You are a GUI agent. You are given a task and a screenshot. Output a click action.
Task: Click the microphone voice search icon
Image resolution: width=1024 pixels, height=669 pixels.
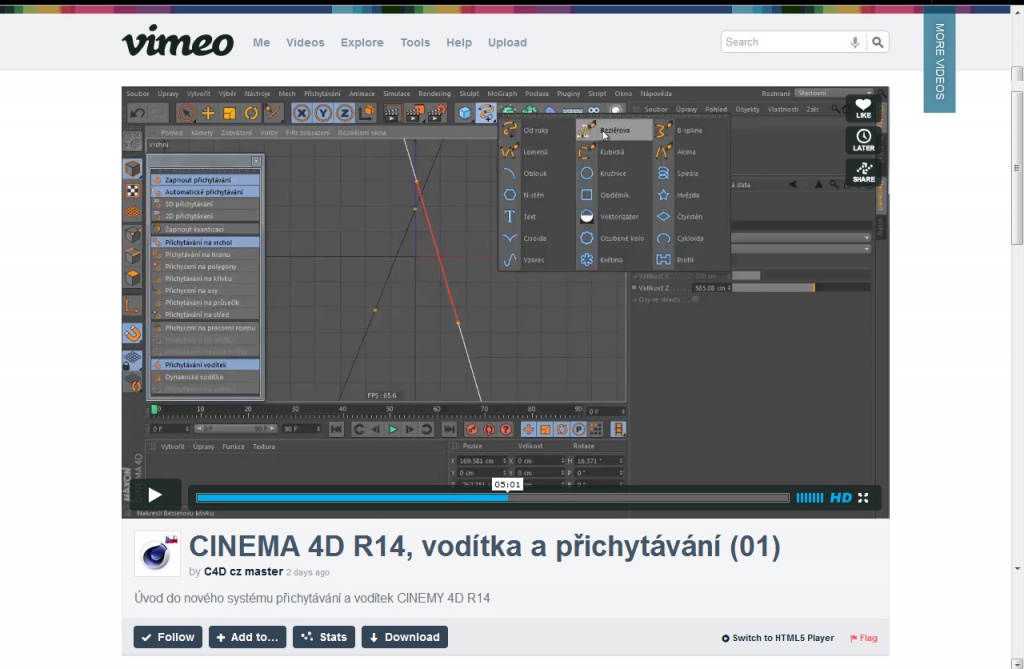pyautogui.click(x=855, y=42)
